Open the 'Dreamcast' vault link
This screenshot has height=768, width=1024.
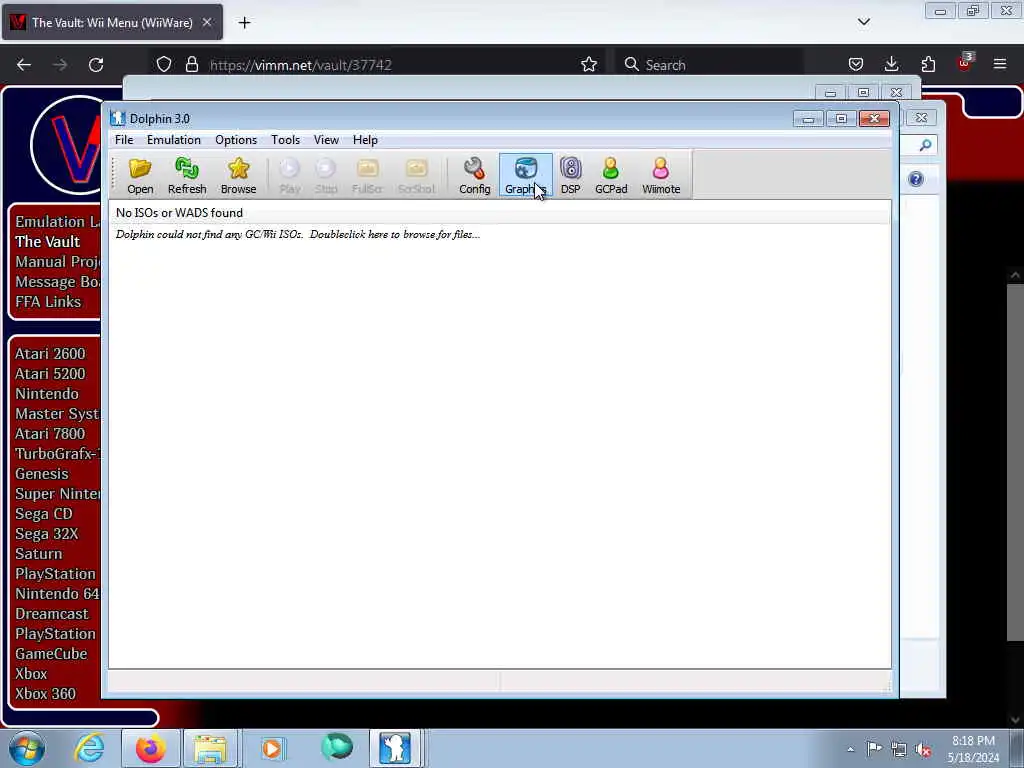tap(52, 614)
